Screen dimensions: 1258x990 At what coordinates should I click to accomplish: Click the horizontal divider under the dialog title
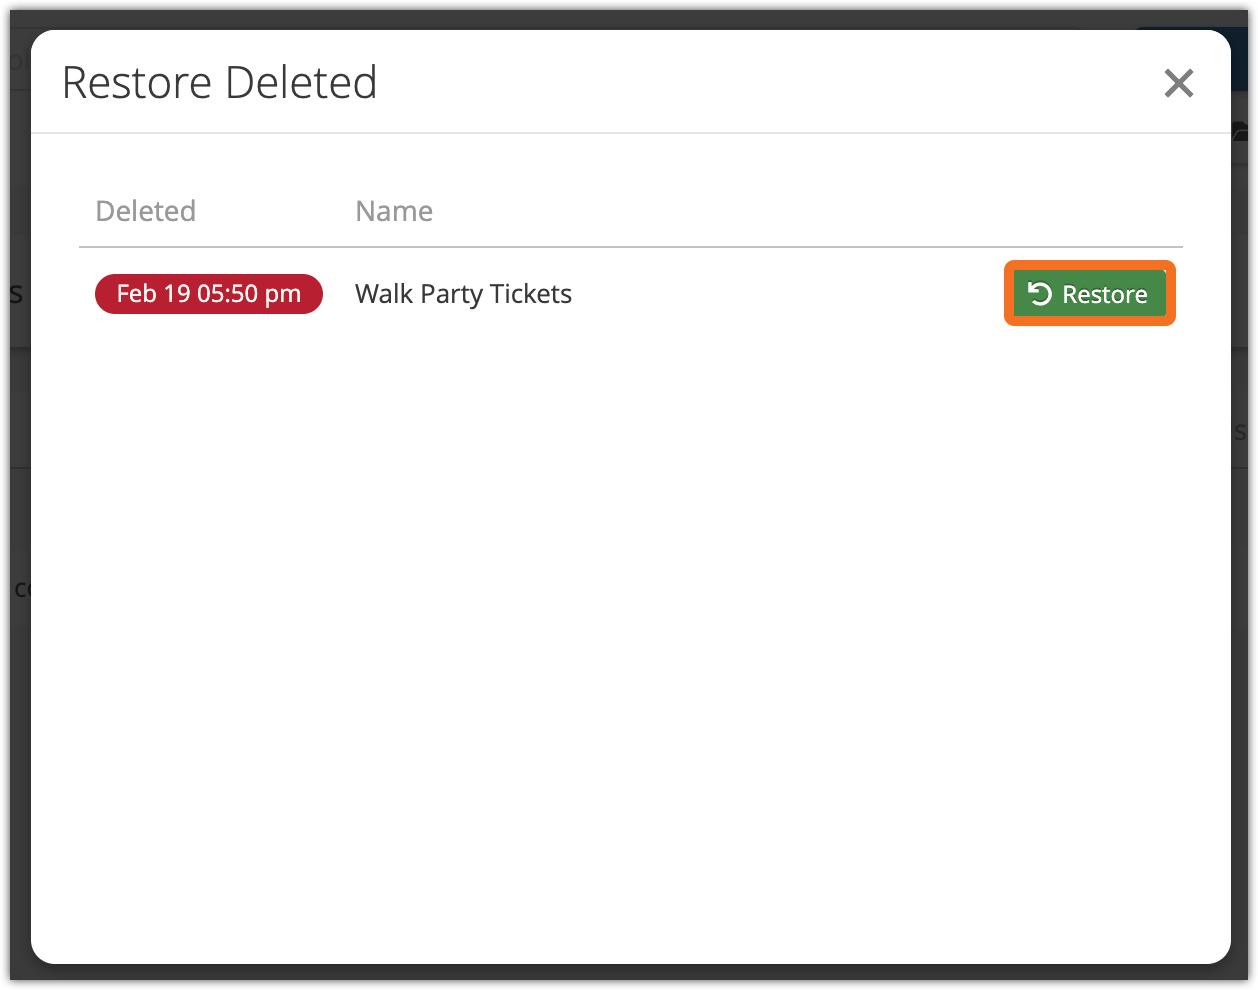[630, 133]
